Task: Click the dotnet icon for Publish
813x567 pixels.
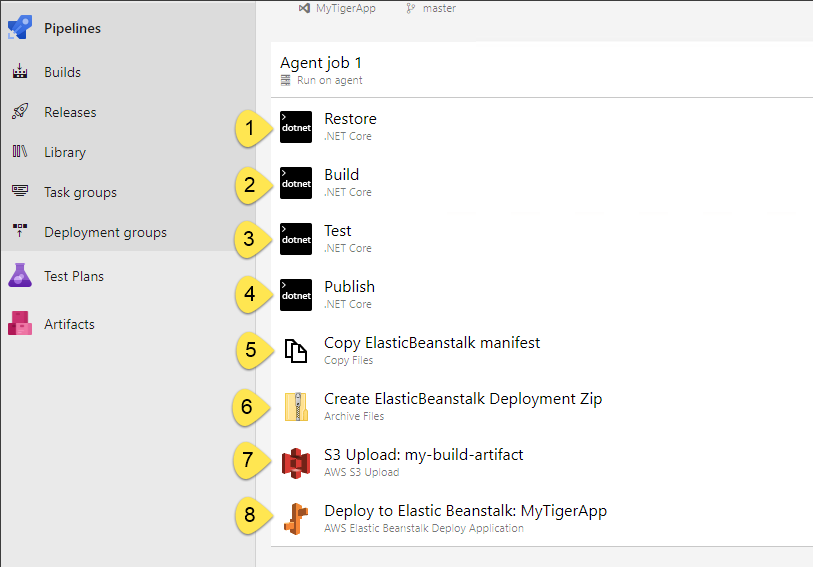Action: 296,295
